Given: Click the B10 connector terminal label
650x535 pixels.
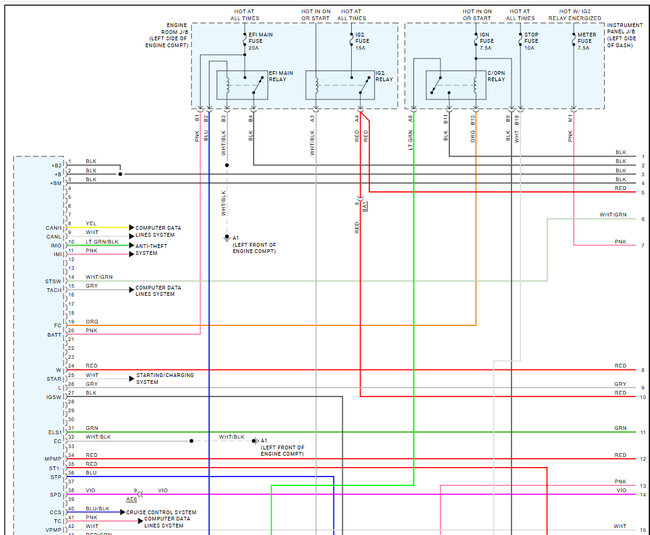Looking at the screenshot, I should (x=473, y=121).
